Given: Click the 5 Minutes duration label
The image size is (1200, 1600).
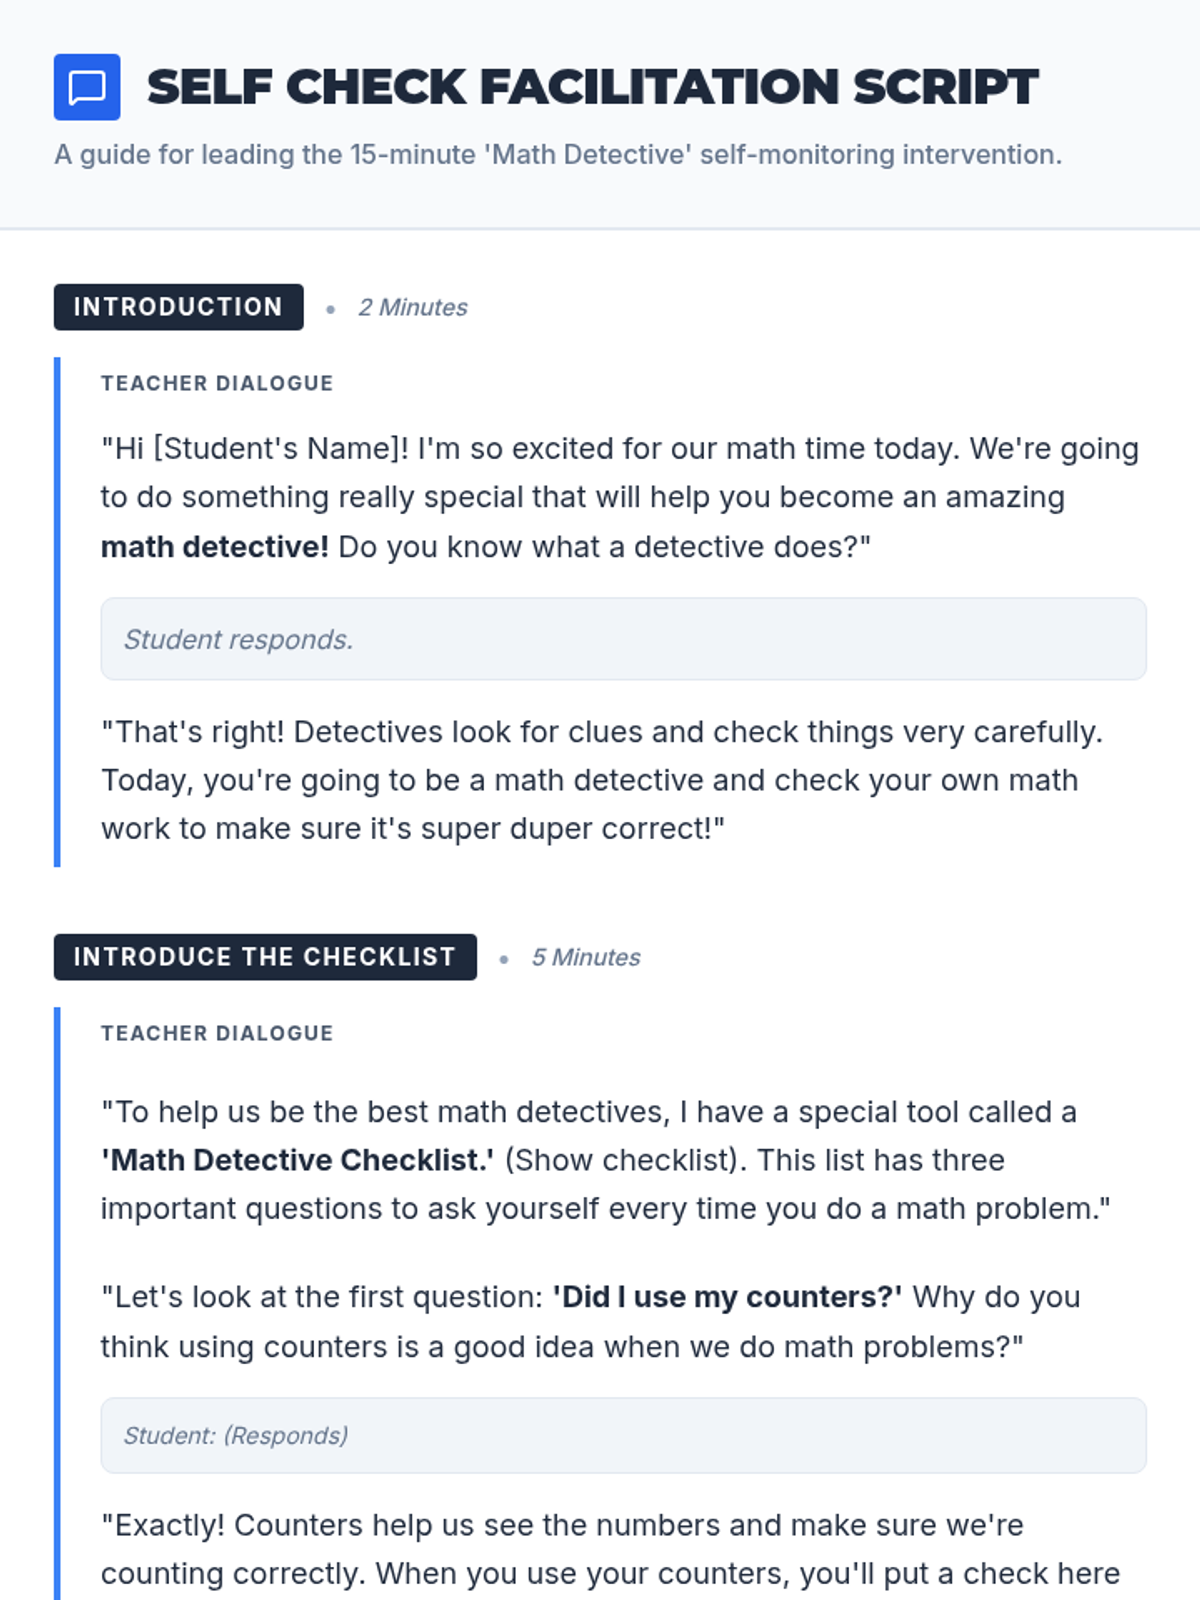Looking at the screenshot, I should [x=585, y=958].
